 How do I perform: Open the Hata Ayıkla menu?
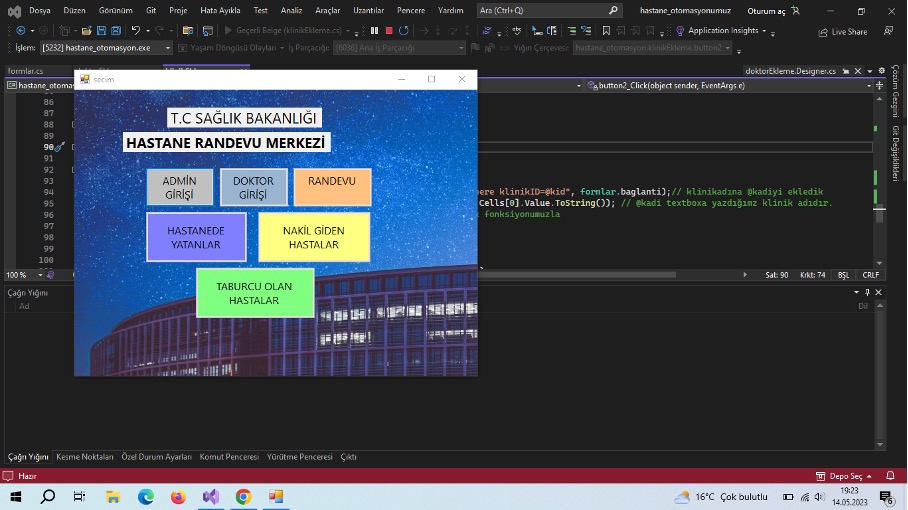point(219,10)
